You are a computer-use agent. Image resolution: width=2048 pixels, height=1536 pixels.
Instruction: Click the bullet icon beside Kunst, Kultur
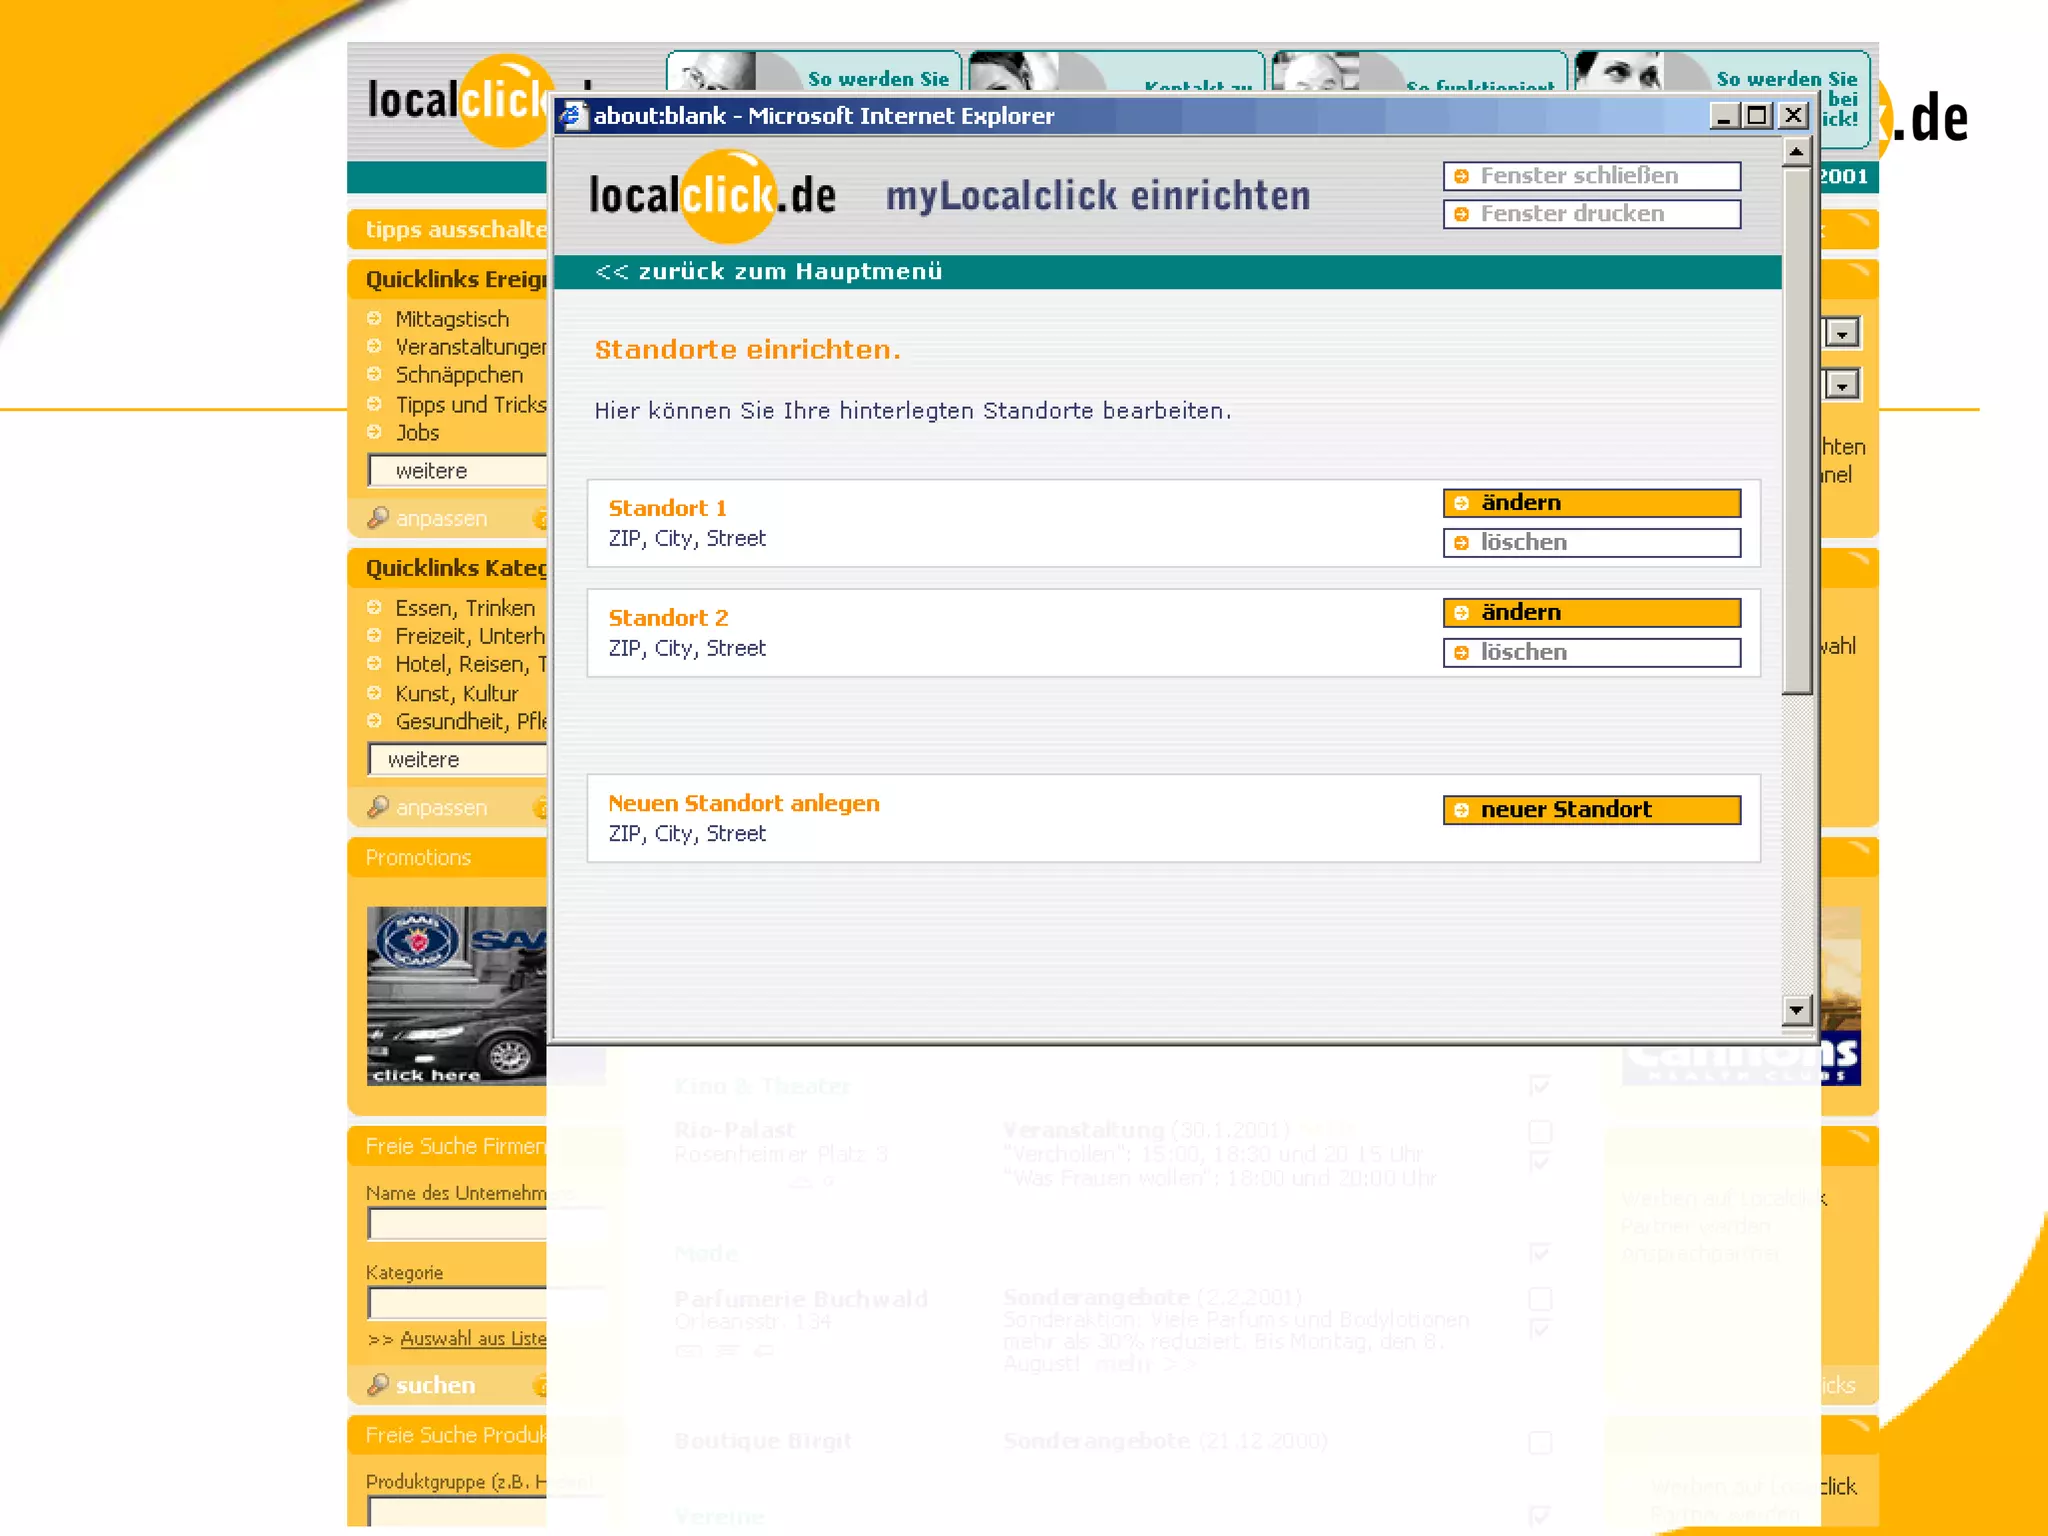tap(374, 693)
